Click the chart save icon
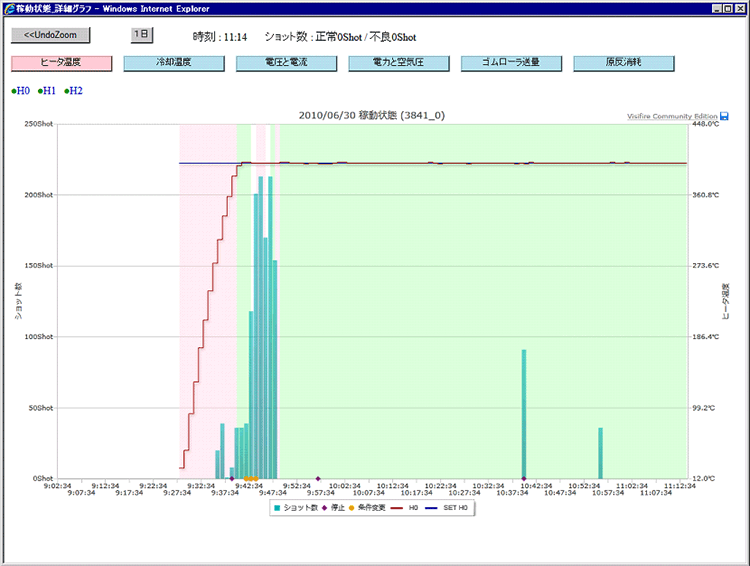The width and height of the screenshot is (750, 566). 724,117
